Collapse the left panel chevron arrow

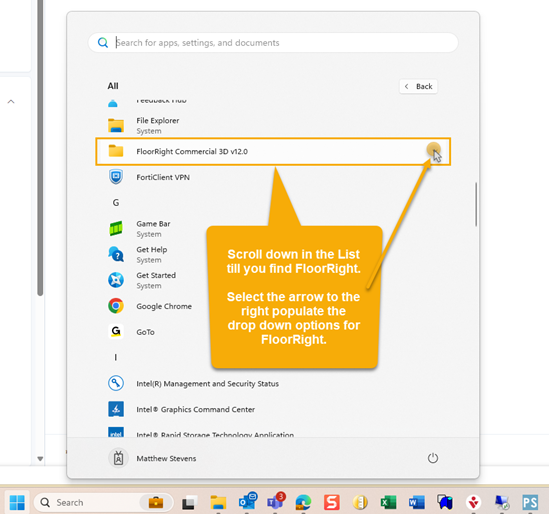coord(11,102)
